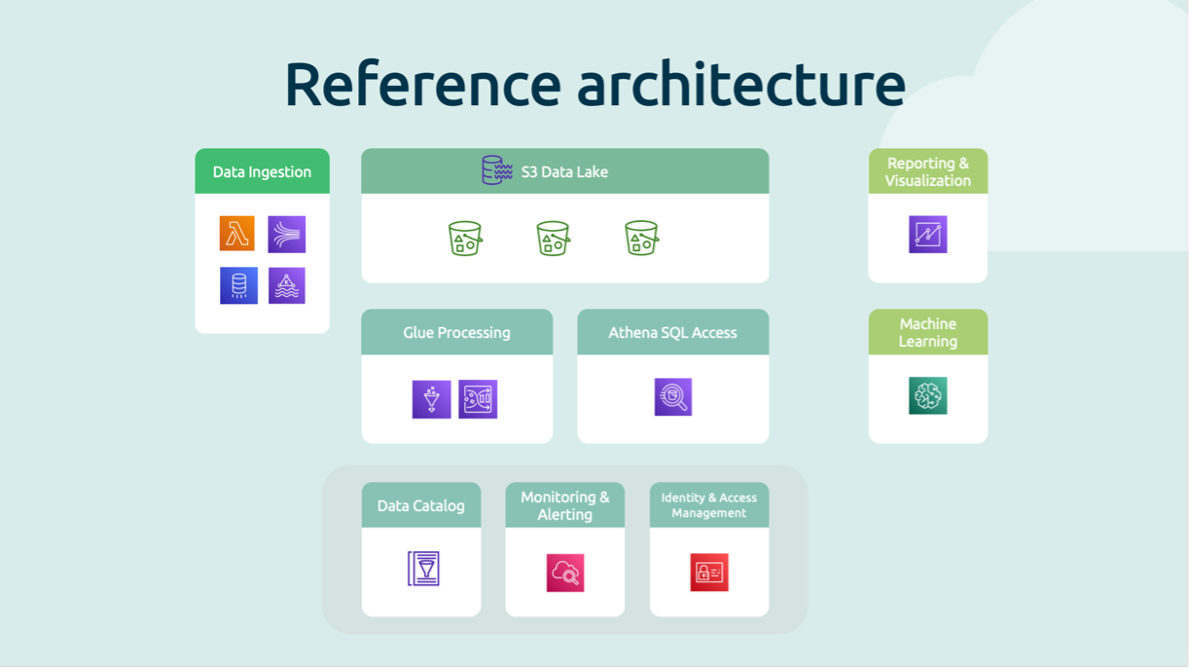Click the Reference architecture slide title
1191x672 pixels.
tap(595, 84)
